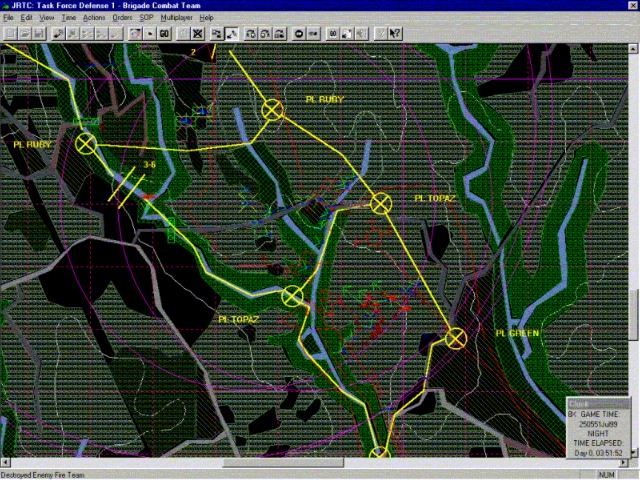Expand the Multiplayer menu

[179, 18]
